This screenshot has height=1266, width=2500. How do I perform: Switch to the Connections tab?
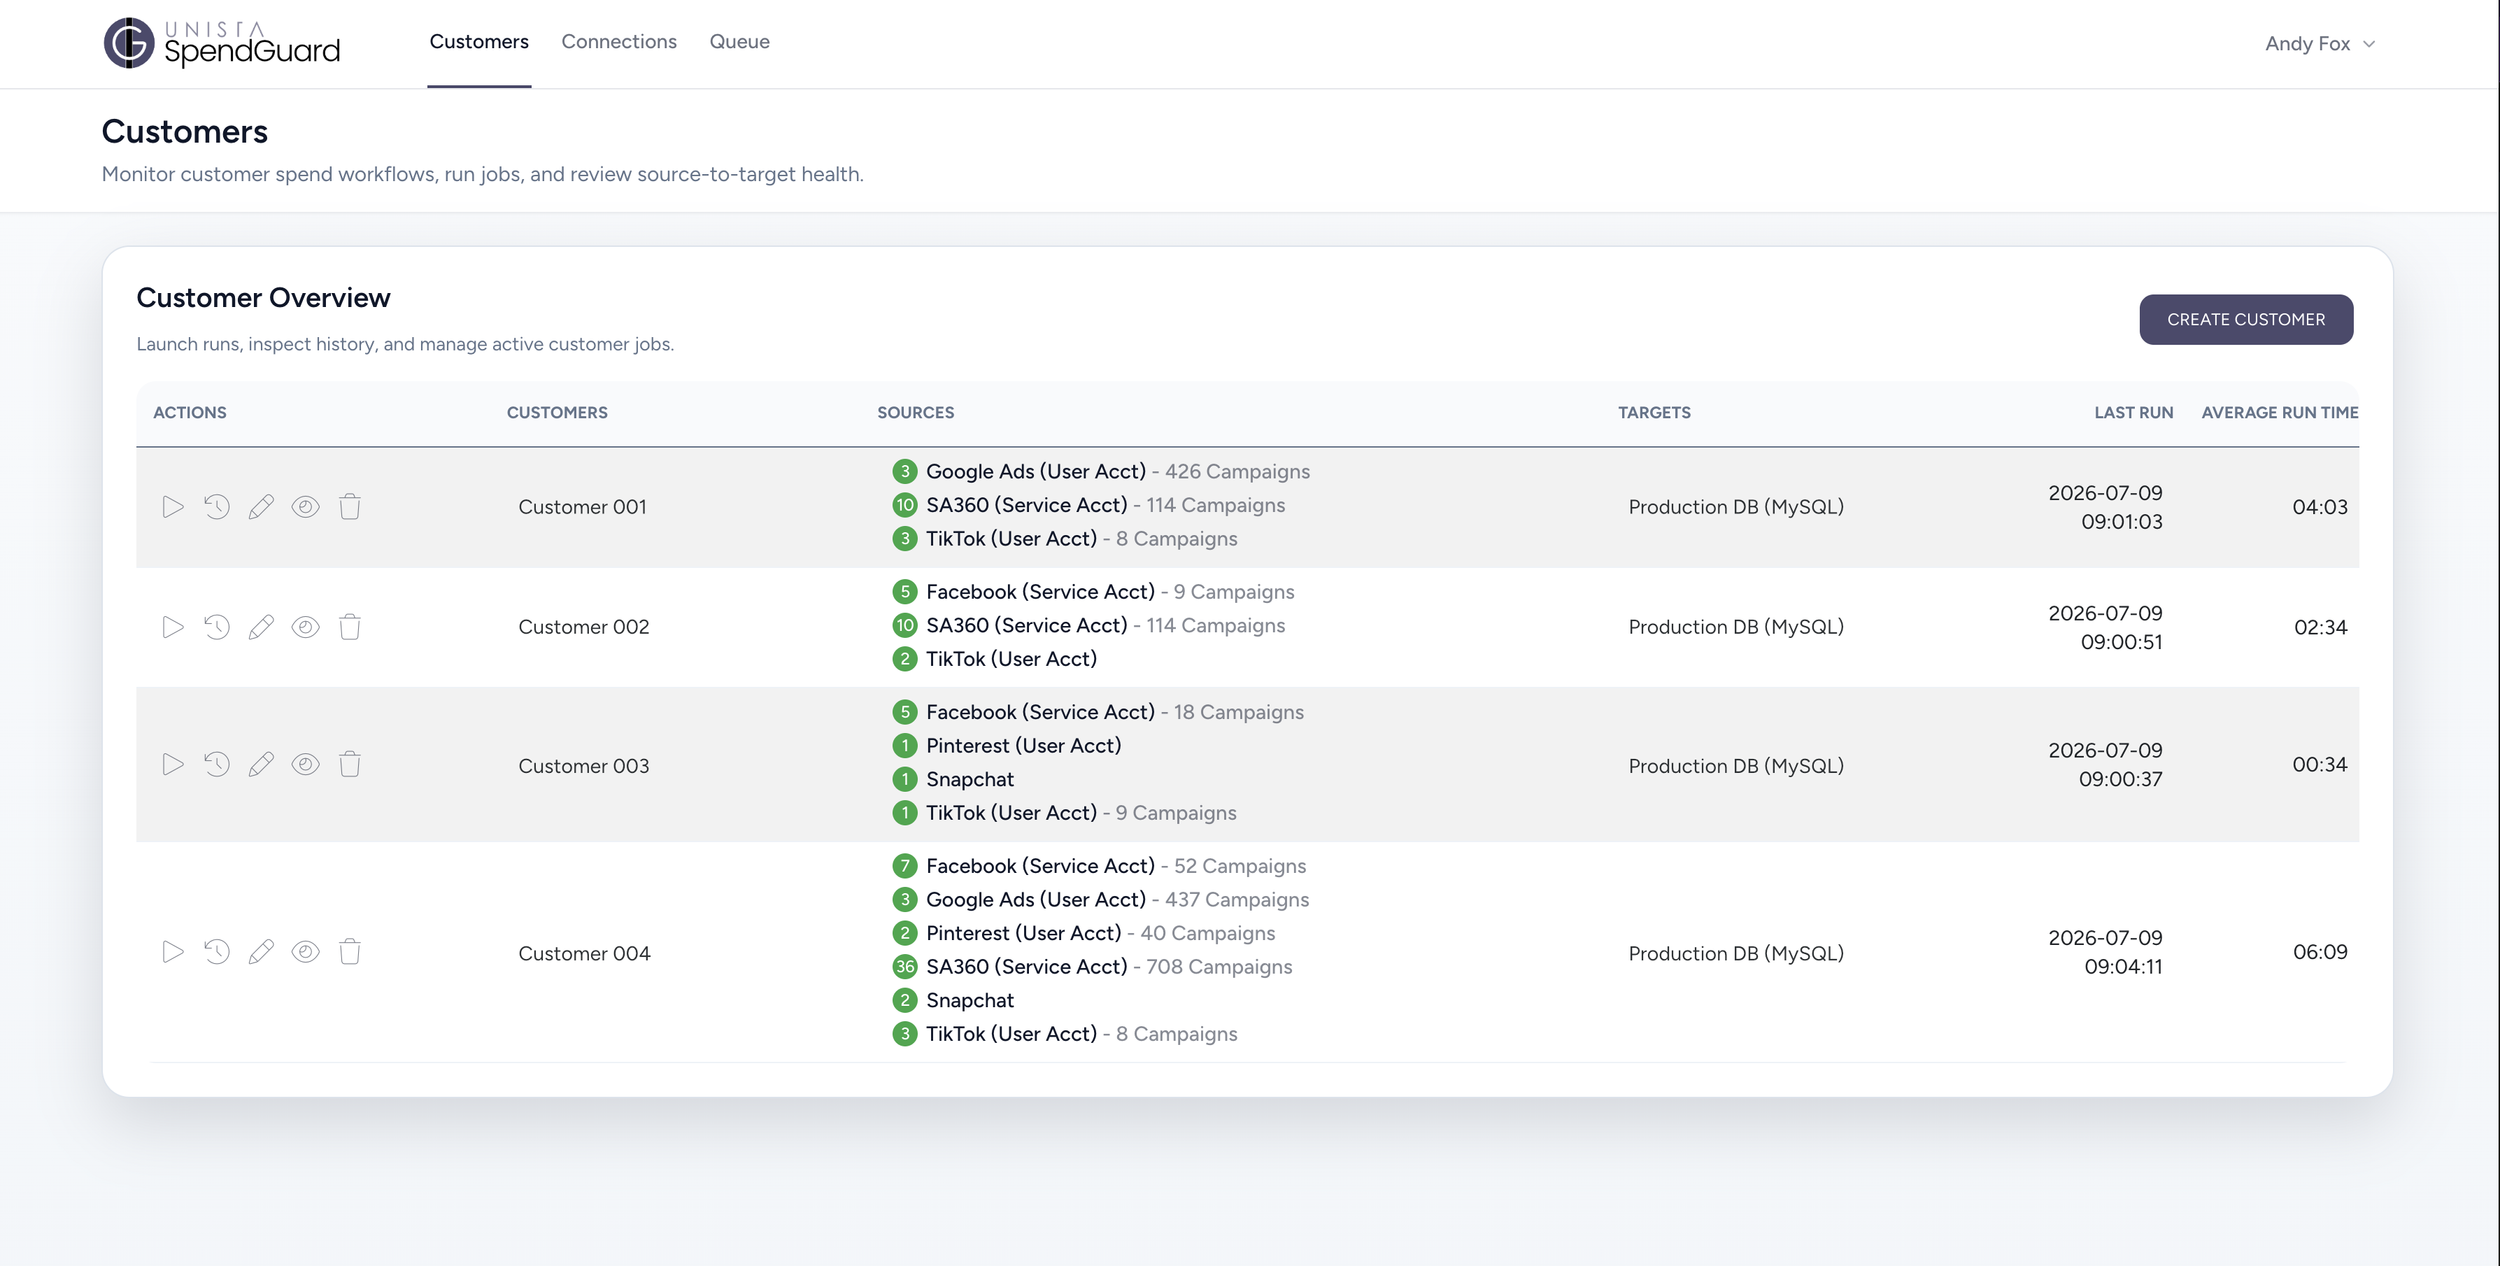pos(619,42)
